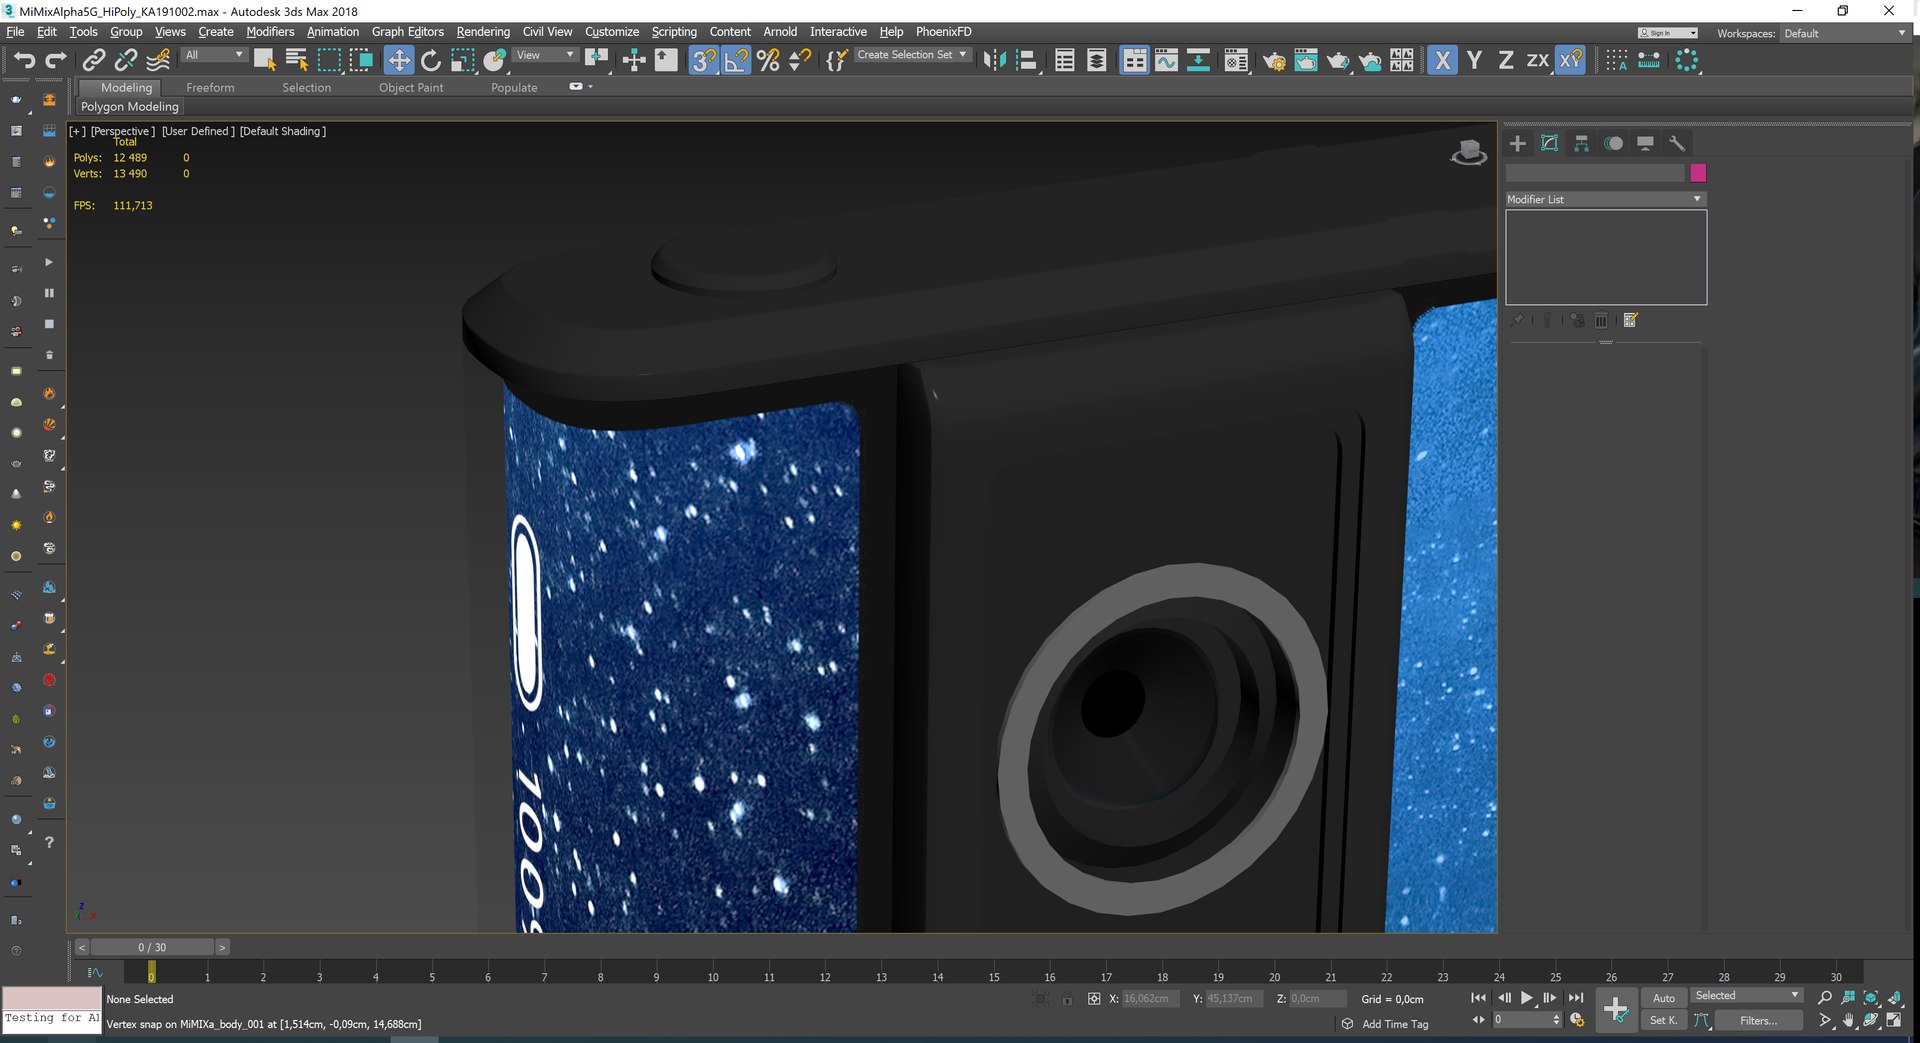
Task: Open key filter Selected dropdown
Action: point(1746,995)
